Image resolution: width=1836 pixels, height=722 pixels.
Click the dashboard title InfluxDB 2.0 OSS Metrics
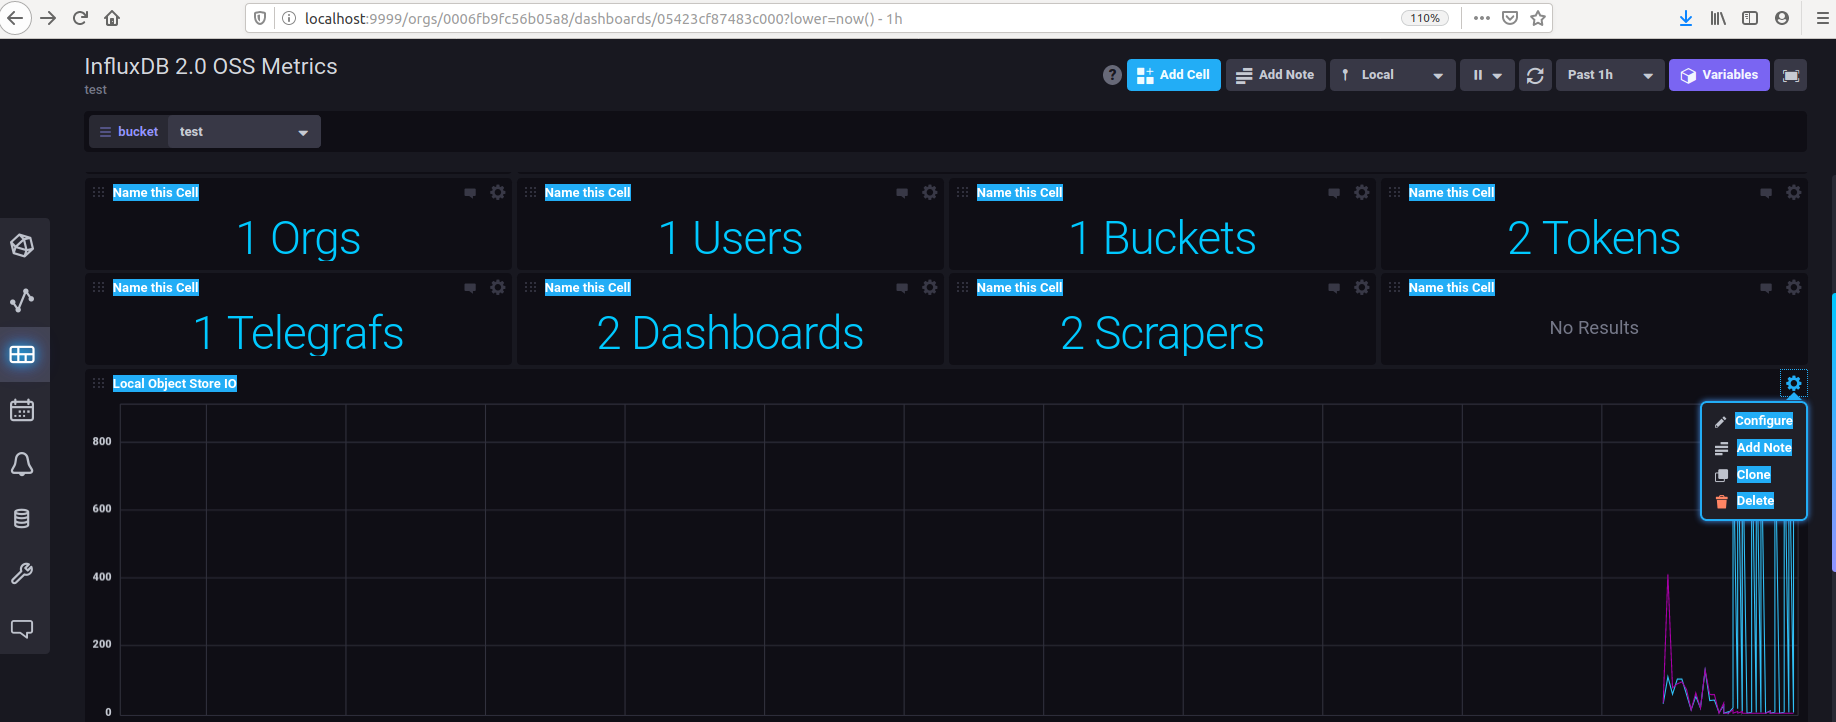coord(211,66)
